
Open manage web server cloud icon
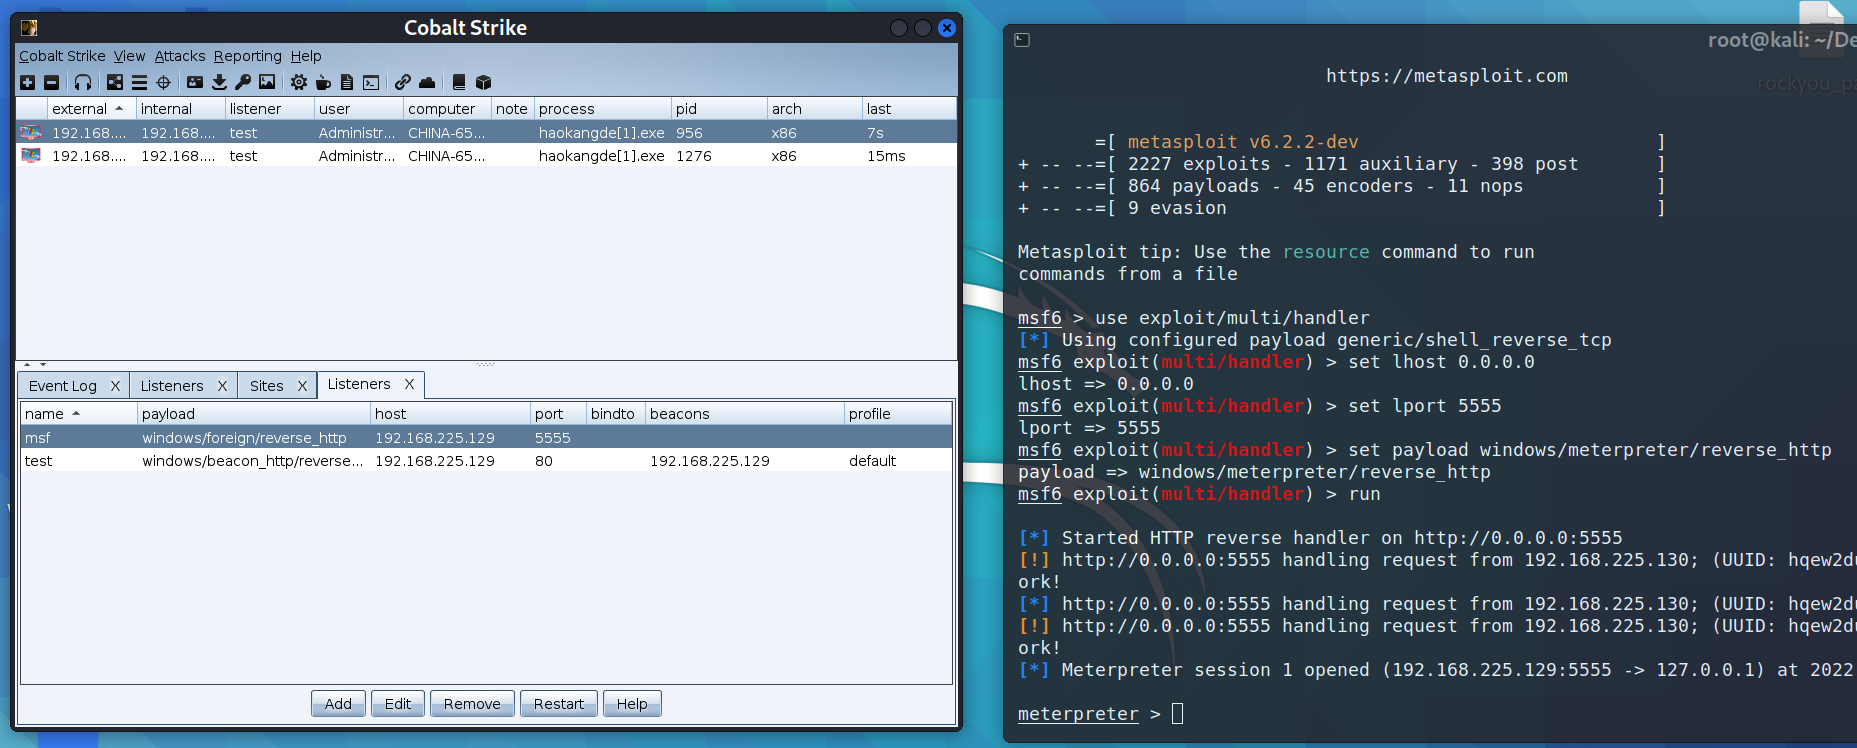427,83
